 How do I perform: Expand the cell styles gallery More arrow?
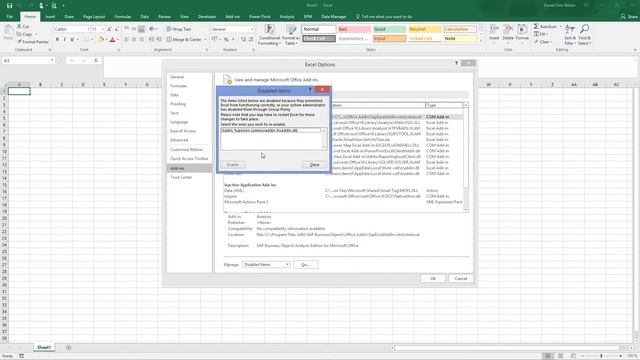click(x=481, y=41)
